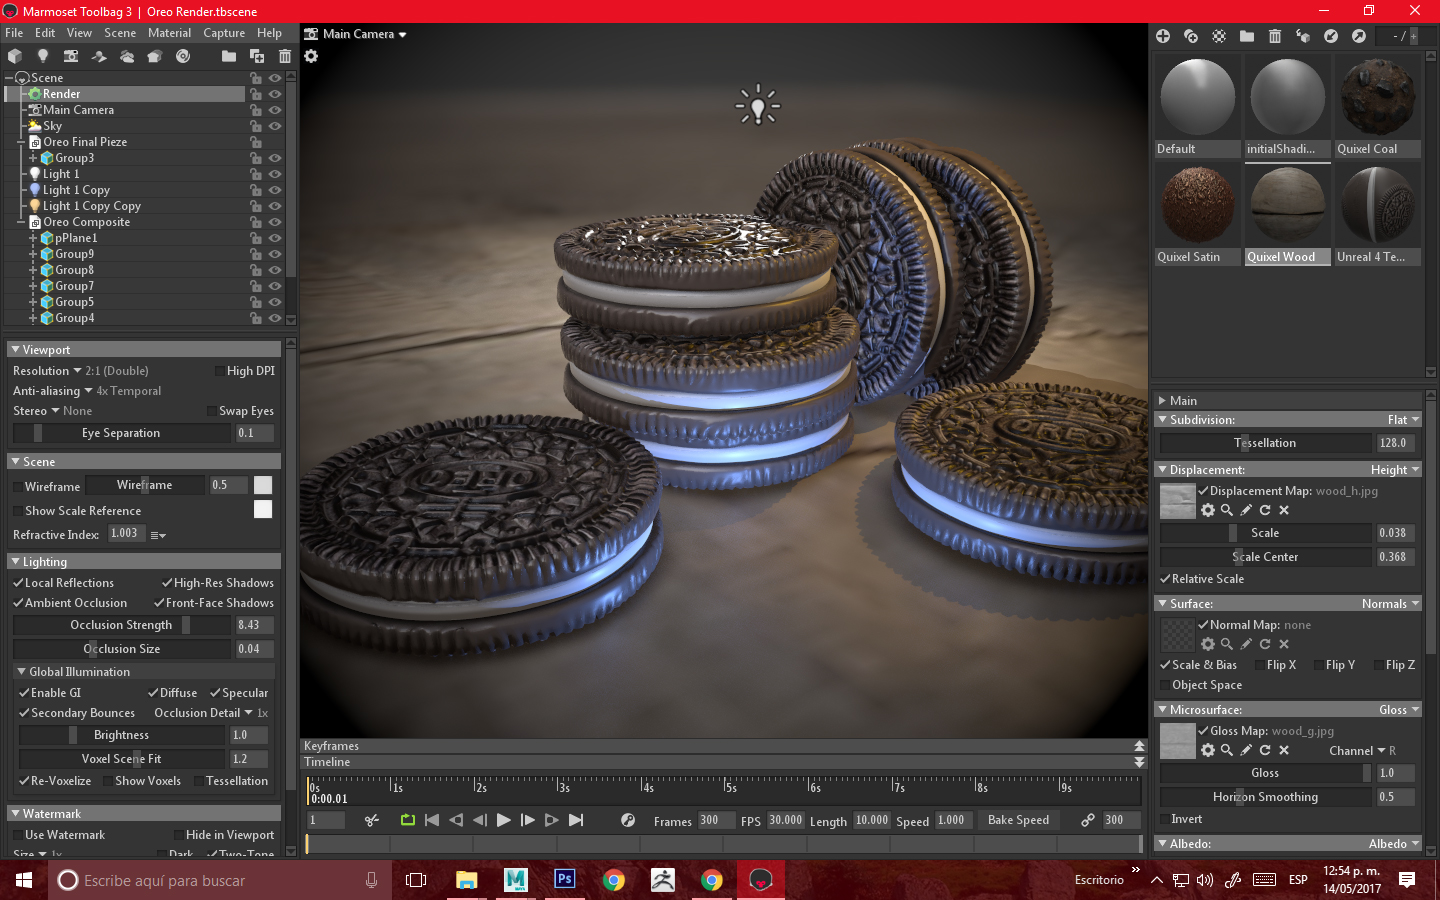This screenshot has height=900, width=1440.
Task: Select the Unreal 4 Te... material
Action: [1377, 215]
